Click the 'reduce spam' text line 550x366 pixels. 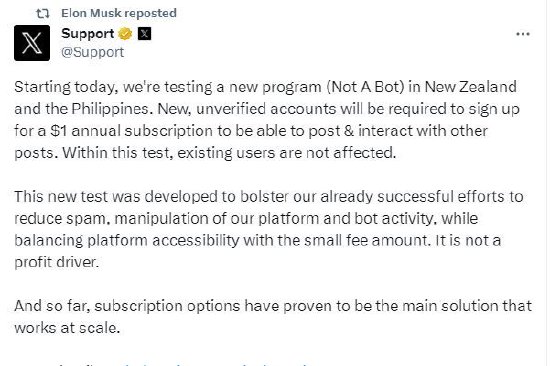tap(246, 219)
